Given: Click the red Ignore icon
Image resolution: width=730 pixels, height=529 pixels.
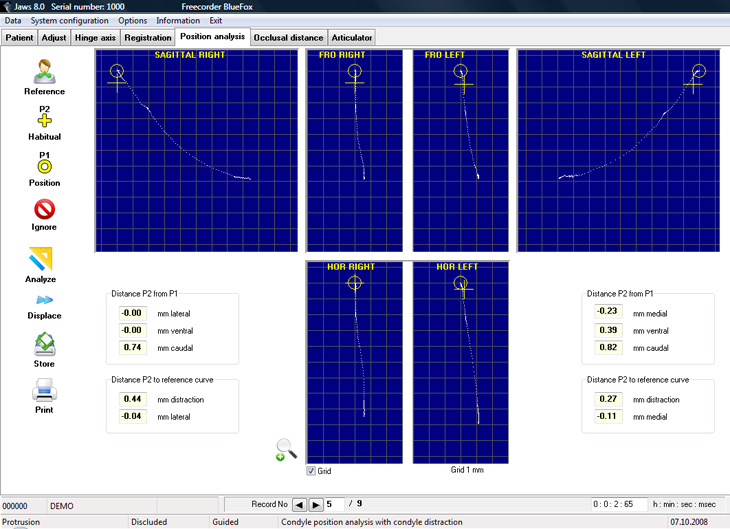Looking at the screenshot, I should [x=45, y=209].
